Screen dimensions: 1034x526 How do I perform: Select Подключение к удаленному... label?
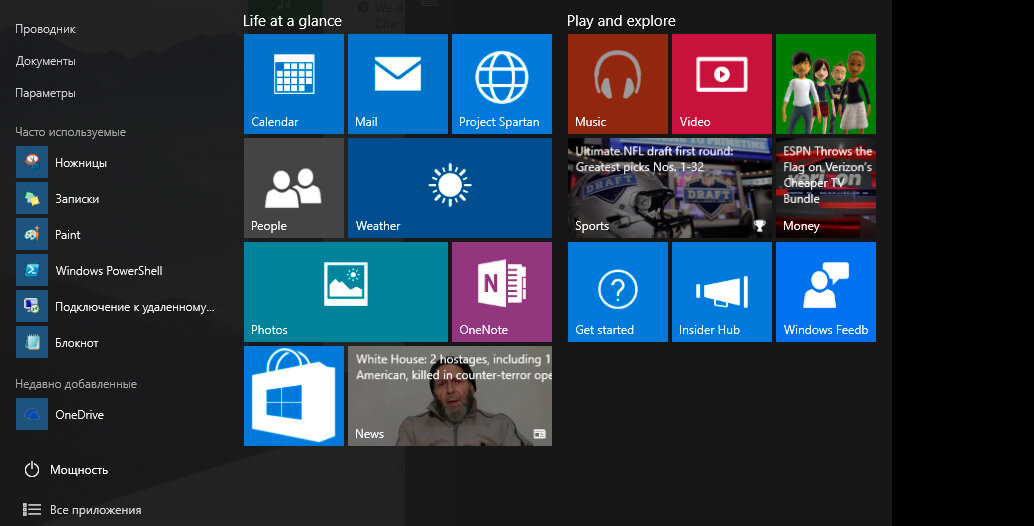pyautogui.click(x=135, y=307)
